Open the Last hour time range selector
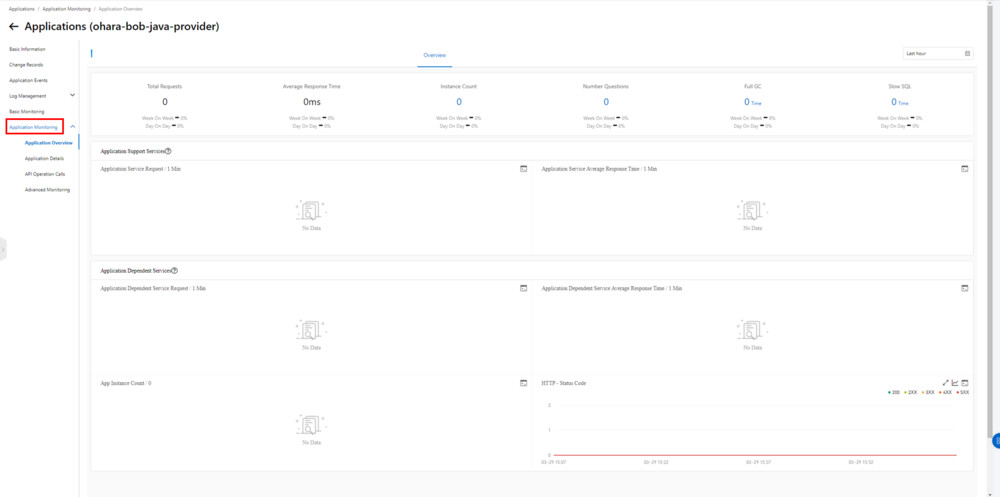Screen dimensions: 1000x497 coord(938,54)
